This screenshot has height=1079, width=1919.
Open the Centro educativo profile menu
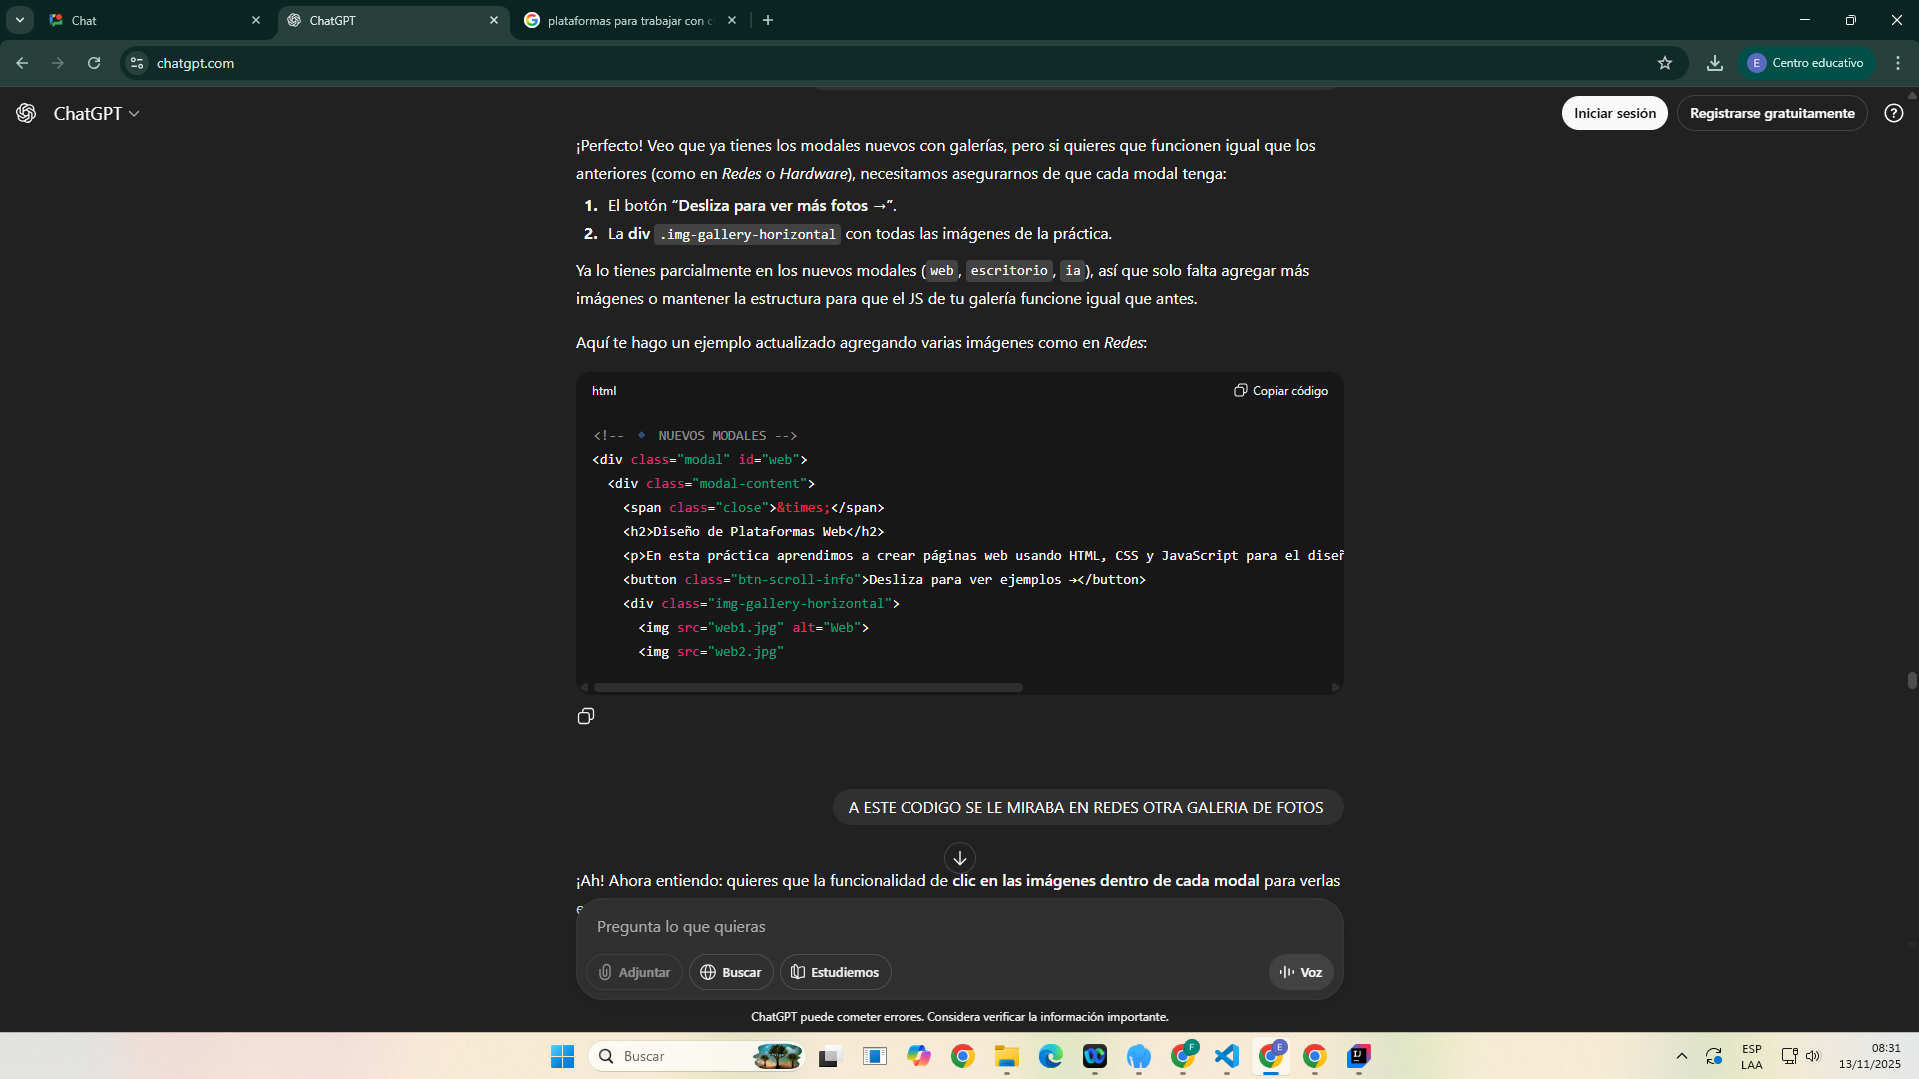pyautogui.click(x=1806, y=63)
